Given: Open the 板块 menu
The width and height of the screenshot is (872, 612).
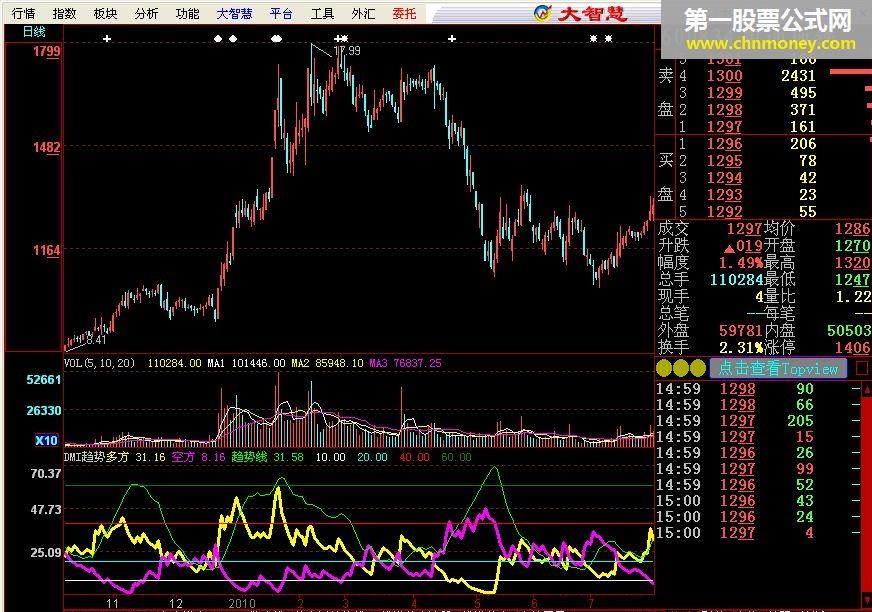Looking at the screenshot, I should pyautogui.click(x=105, y=13).
